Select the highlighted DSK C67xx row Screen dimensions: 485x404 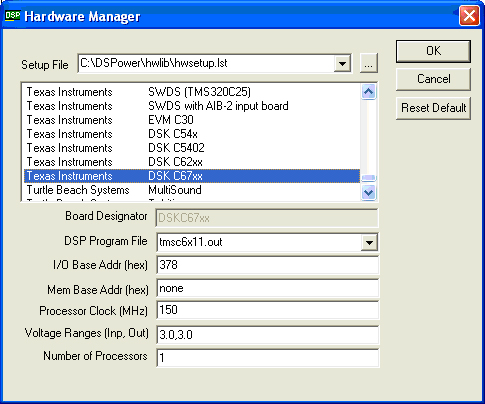click(192, 176)
